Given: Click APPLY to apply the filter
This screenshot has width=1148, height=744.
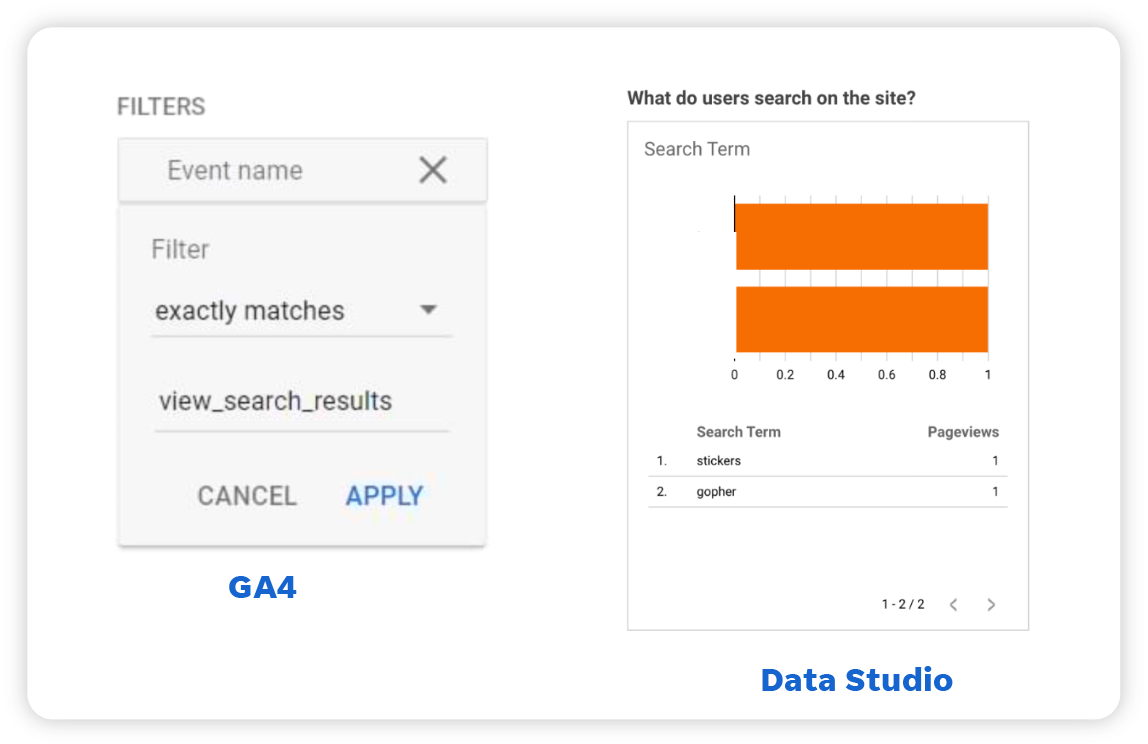Looking at the screenshot, I should [383, 495].
